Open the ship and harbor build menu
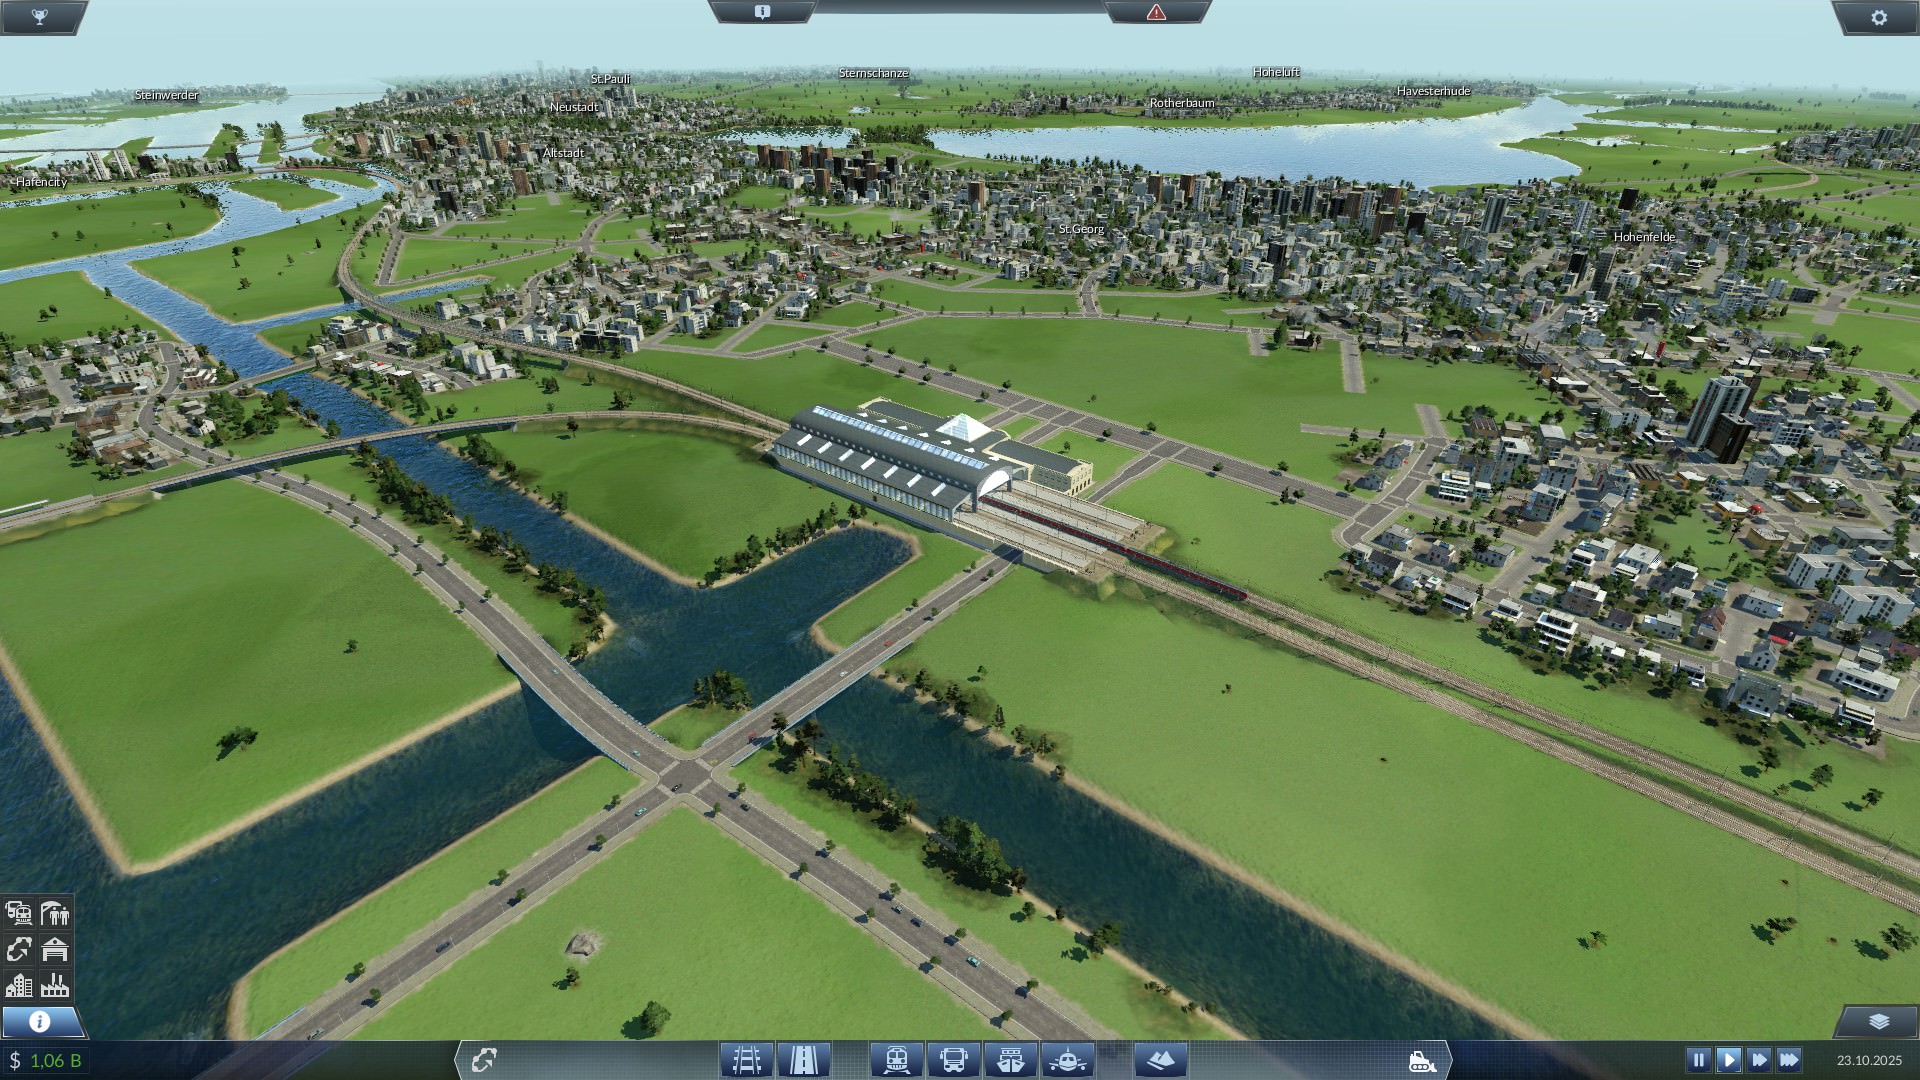Viewport: 1920px width, 1080px height. (1011, 1060)
